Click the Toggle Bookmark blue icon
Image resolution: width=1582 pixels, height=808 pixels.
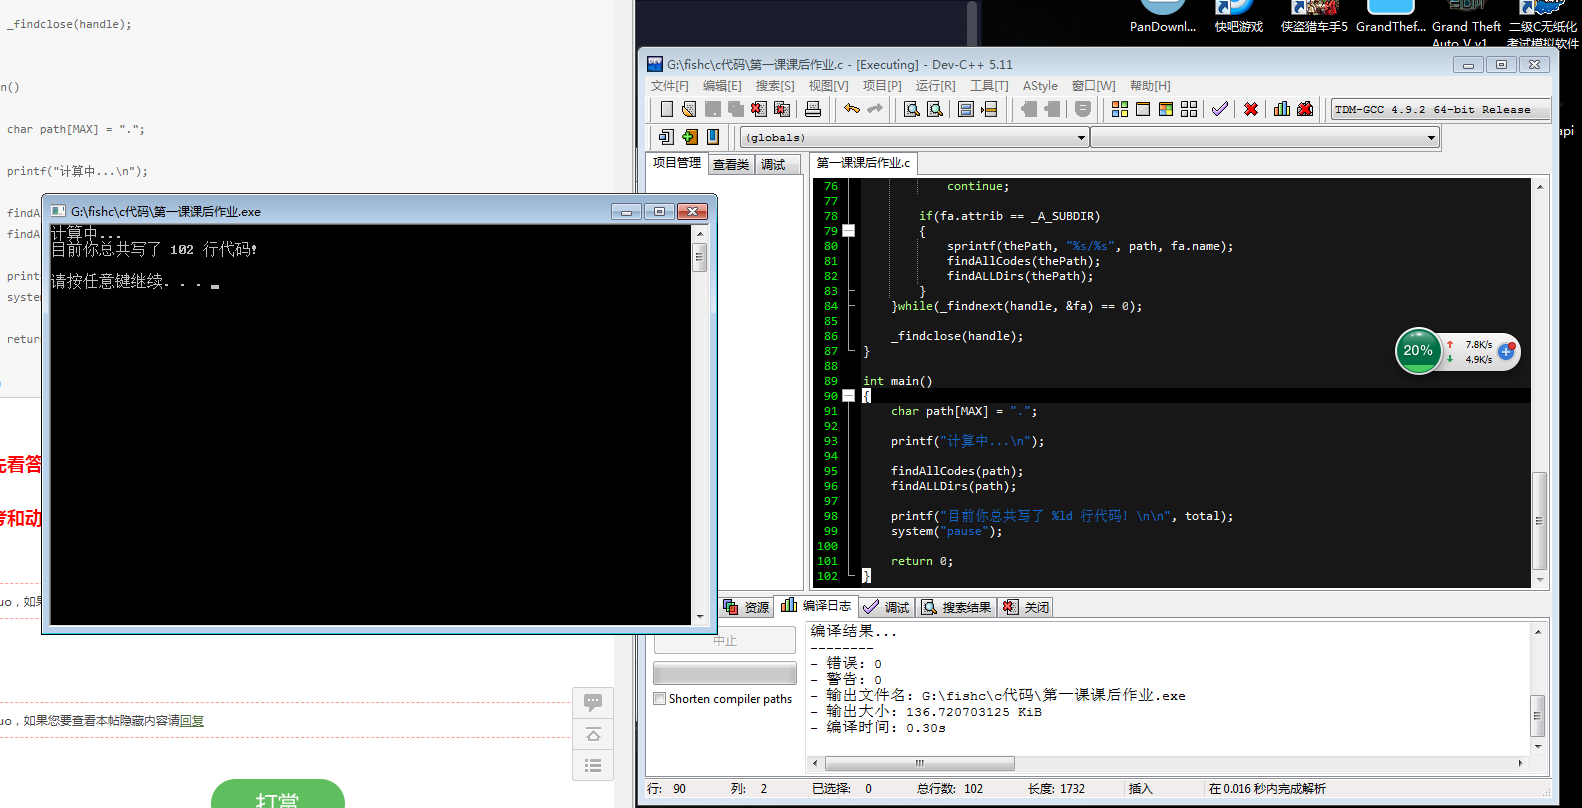(x=713, y=137)
